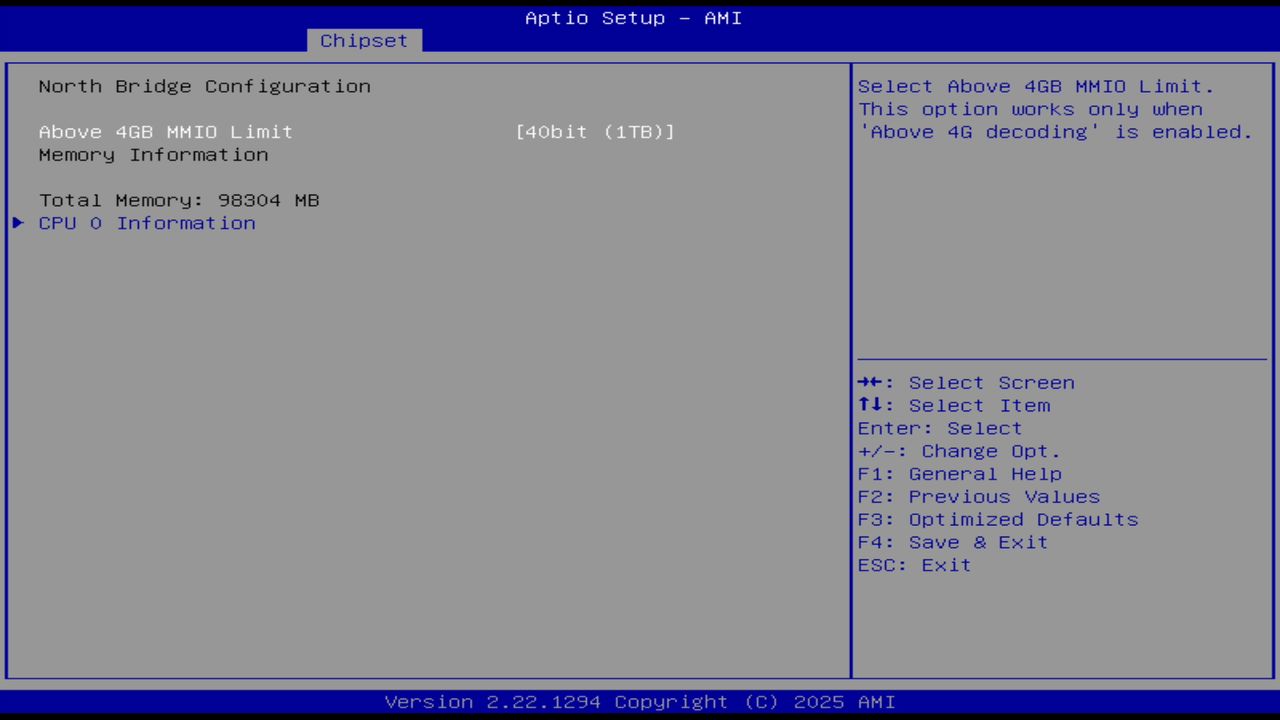Select F3: Optimized Defaults option

click(997, 519)
